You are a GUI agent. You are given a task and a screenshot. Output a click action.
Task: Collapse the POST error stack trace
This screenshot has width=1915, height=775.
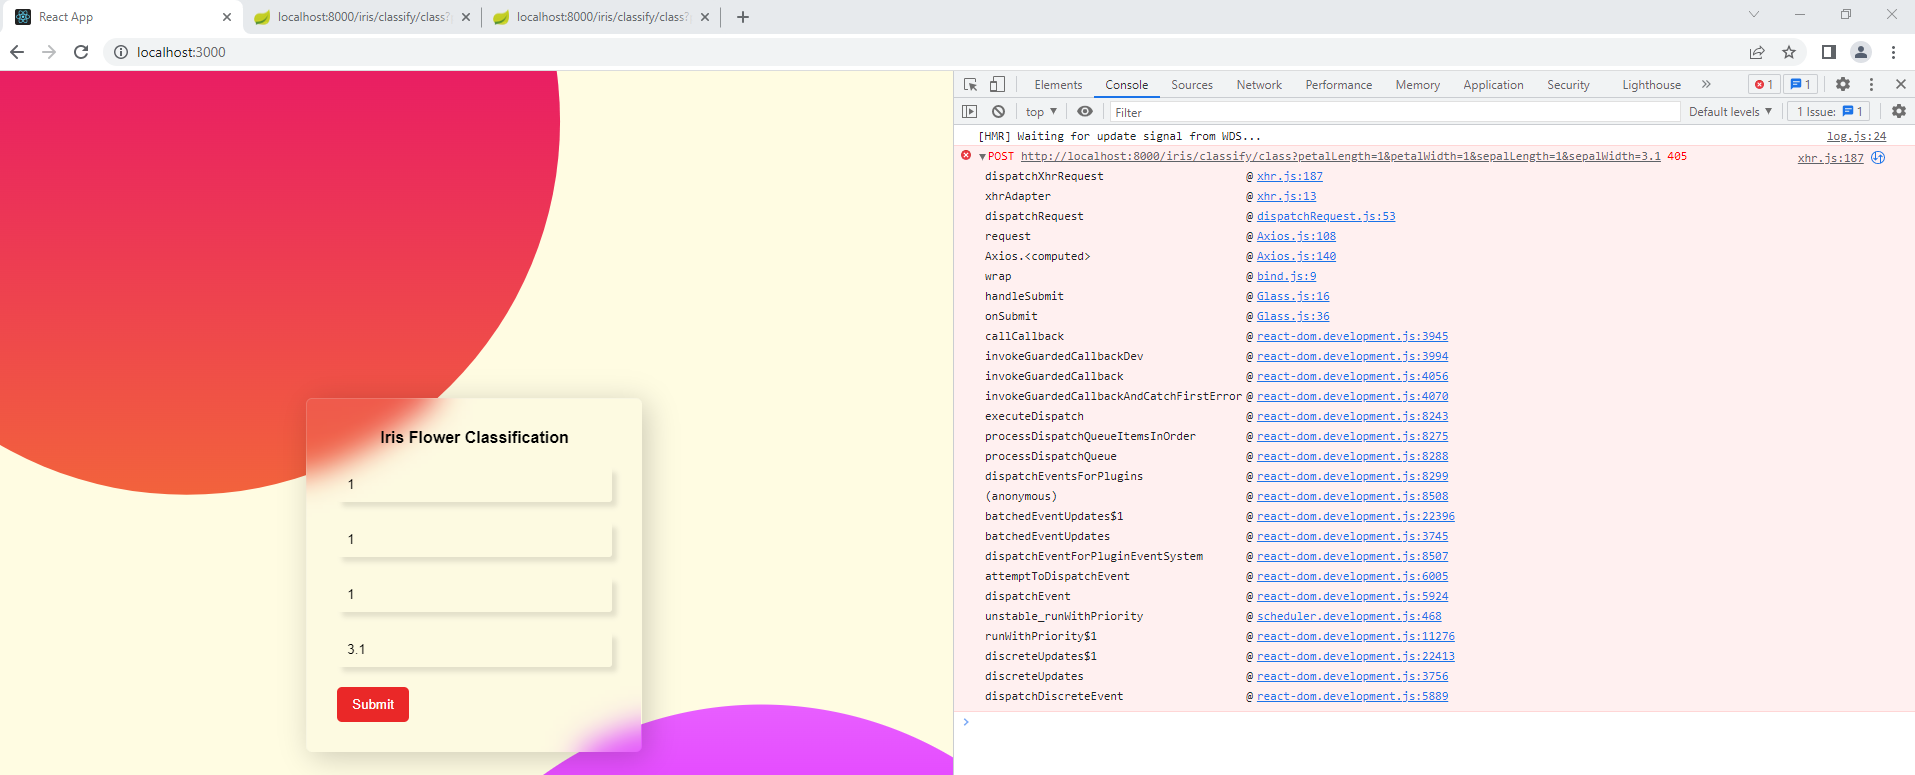982,157
